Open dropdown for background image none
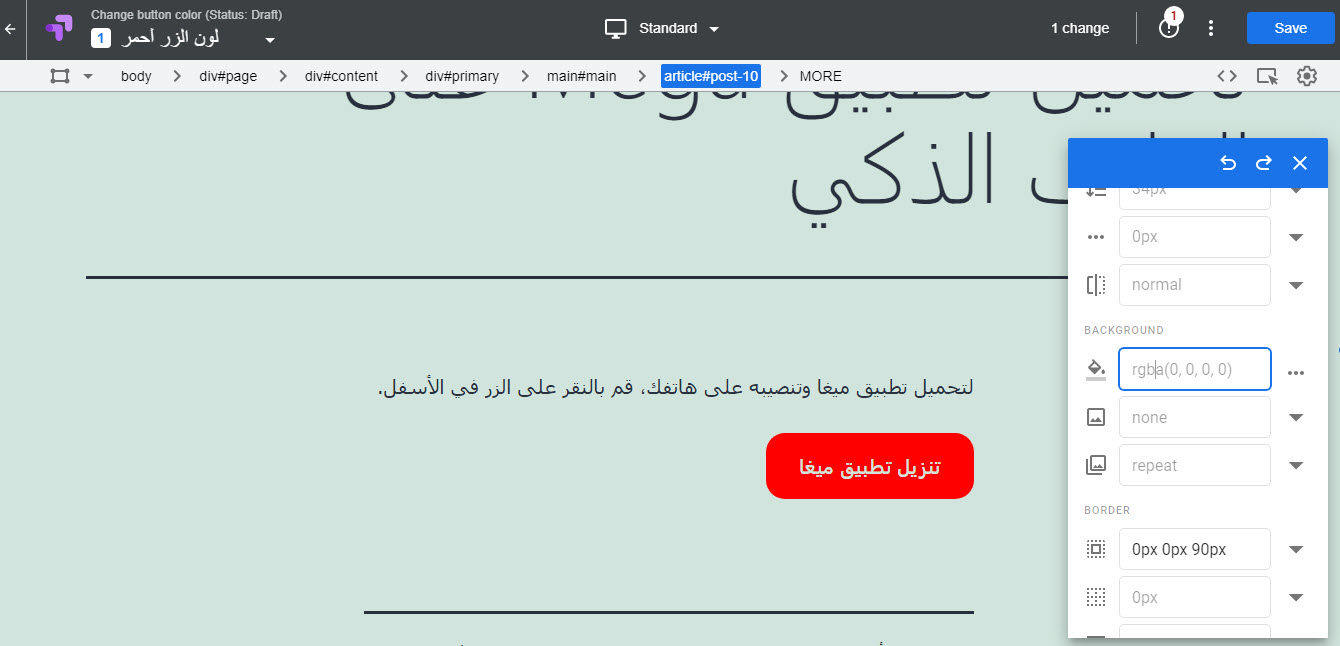Screen dimensions: 1340x646 (x=1296, y=417)
